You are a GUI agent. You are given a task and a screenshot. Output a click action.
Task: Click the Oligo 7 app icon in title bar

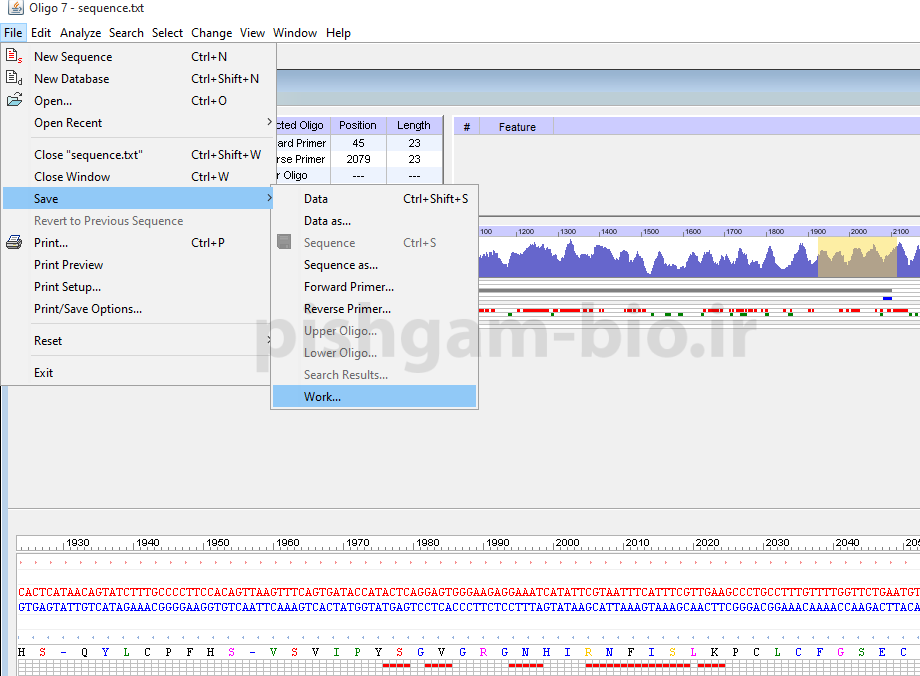[15, 8]
